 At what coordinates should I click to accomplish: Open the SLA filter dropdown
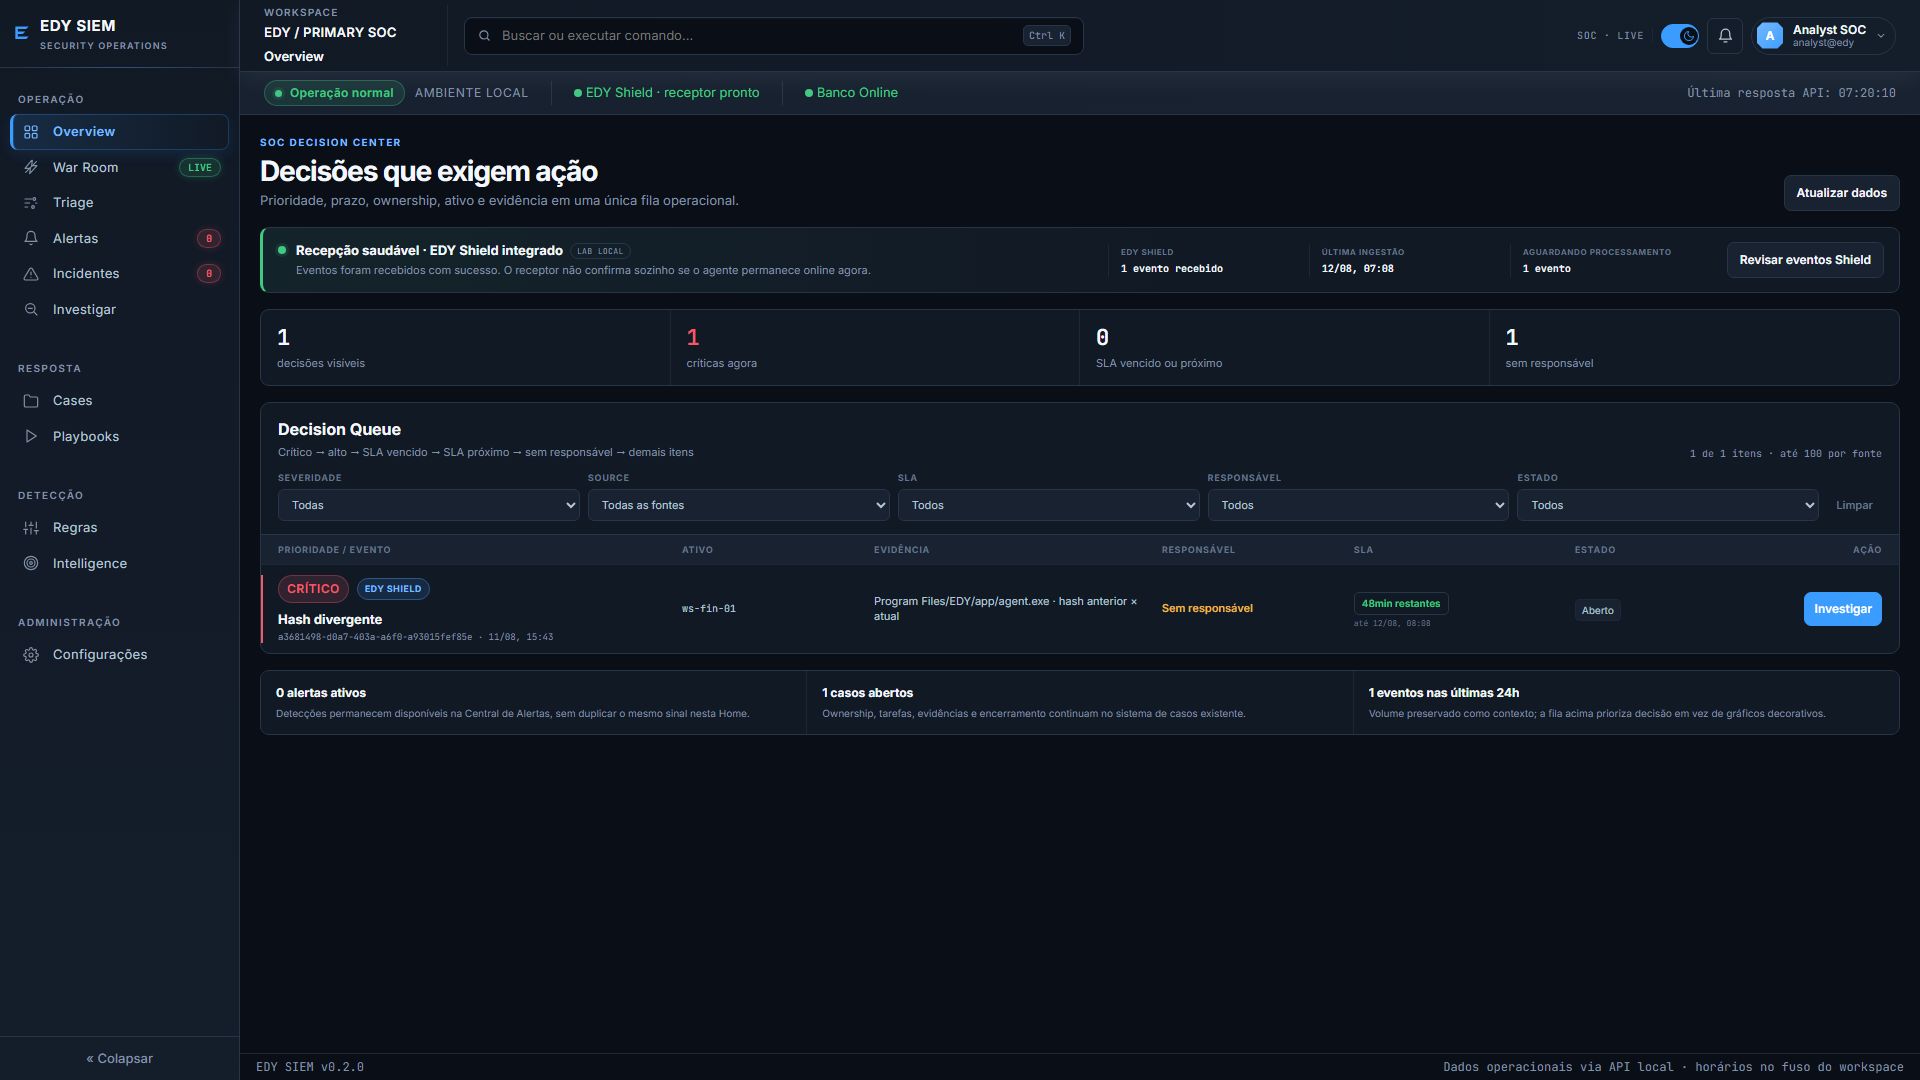[x=1049, y=505]
